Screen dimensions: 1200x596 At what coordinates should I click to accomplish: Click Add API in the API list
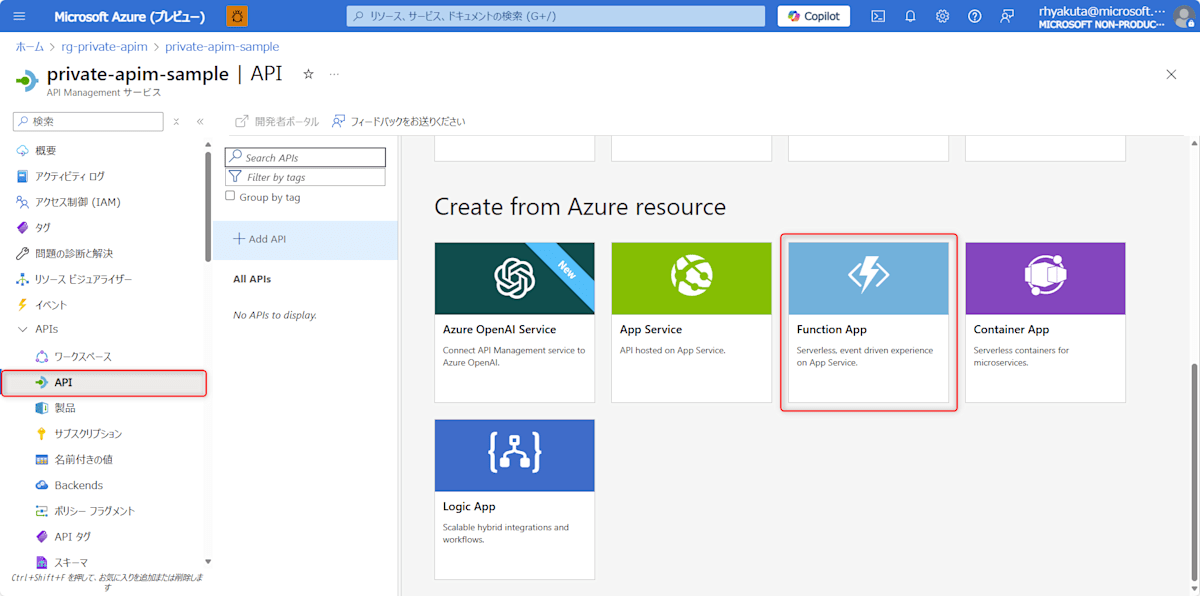tap(305, 239)
